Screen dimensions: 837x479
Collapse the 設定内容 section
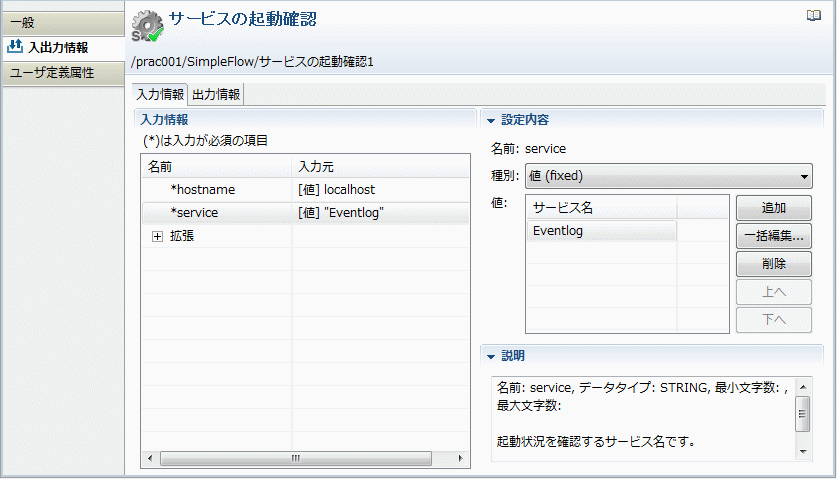(x=491, y=120)
